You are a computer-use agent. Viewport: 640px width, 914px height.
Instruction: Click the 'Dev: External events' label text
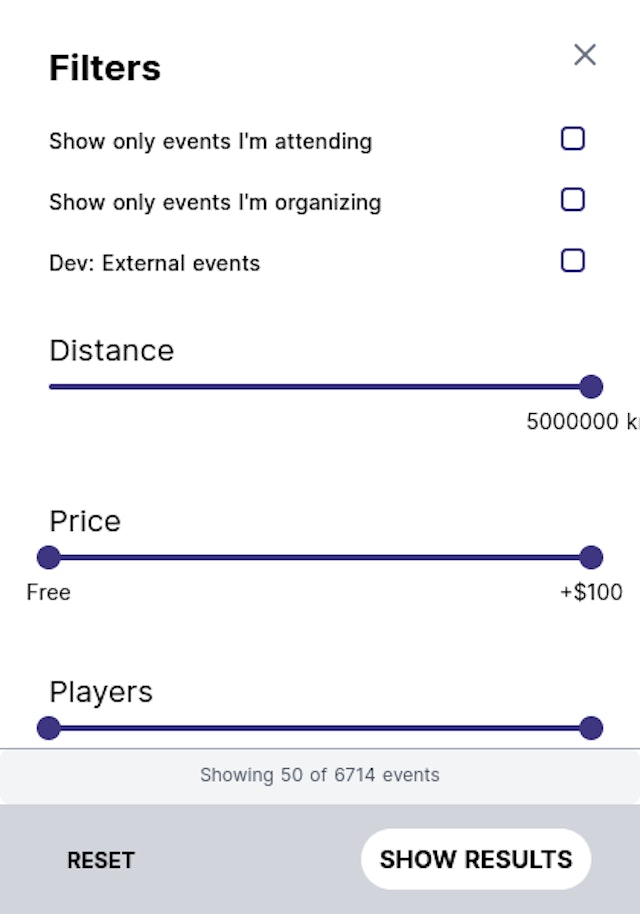coord(154,264)
